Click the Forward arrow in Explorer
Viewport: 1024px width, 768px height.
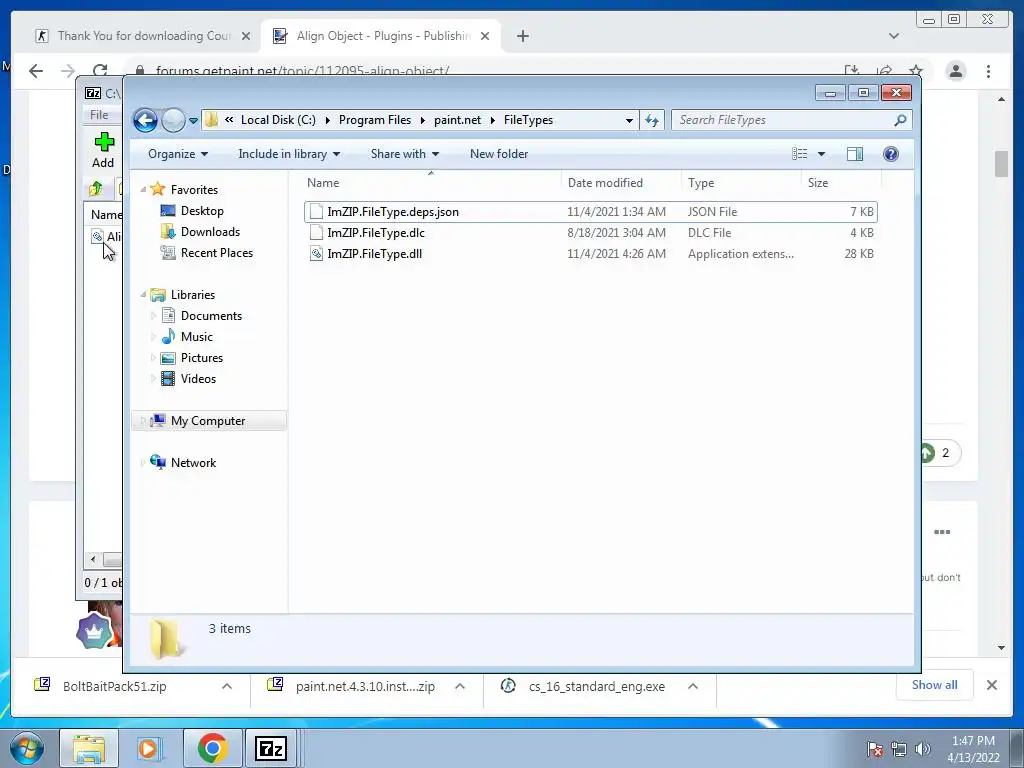[173, 120]
